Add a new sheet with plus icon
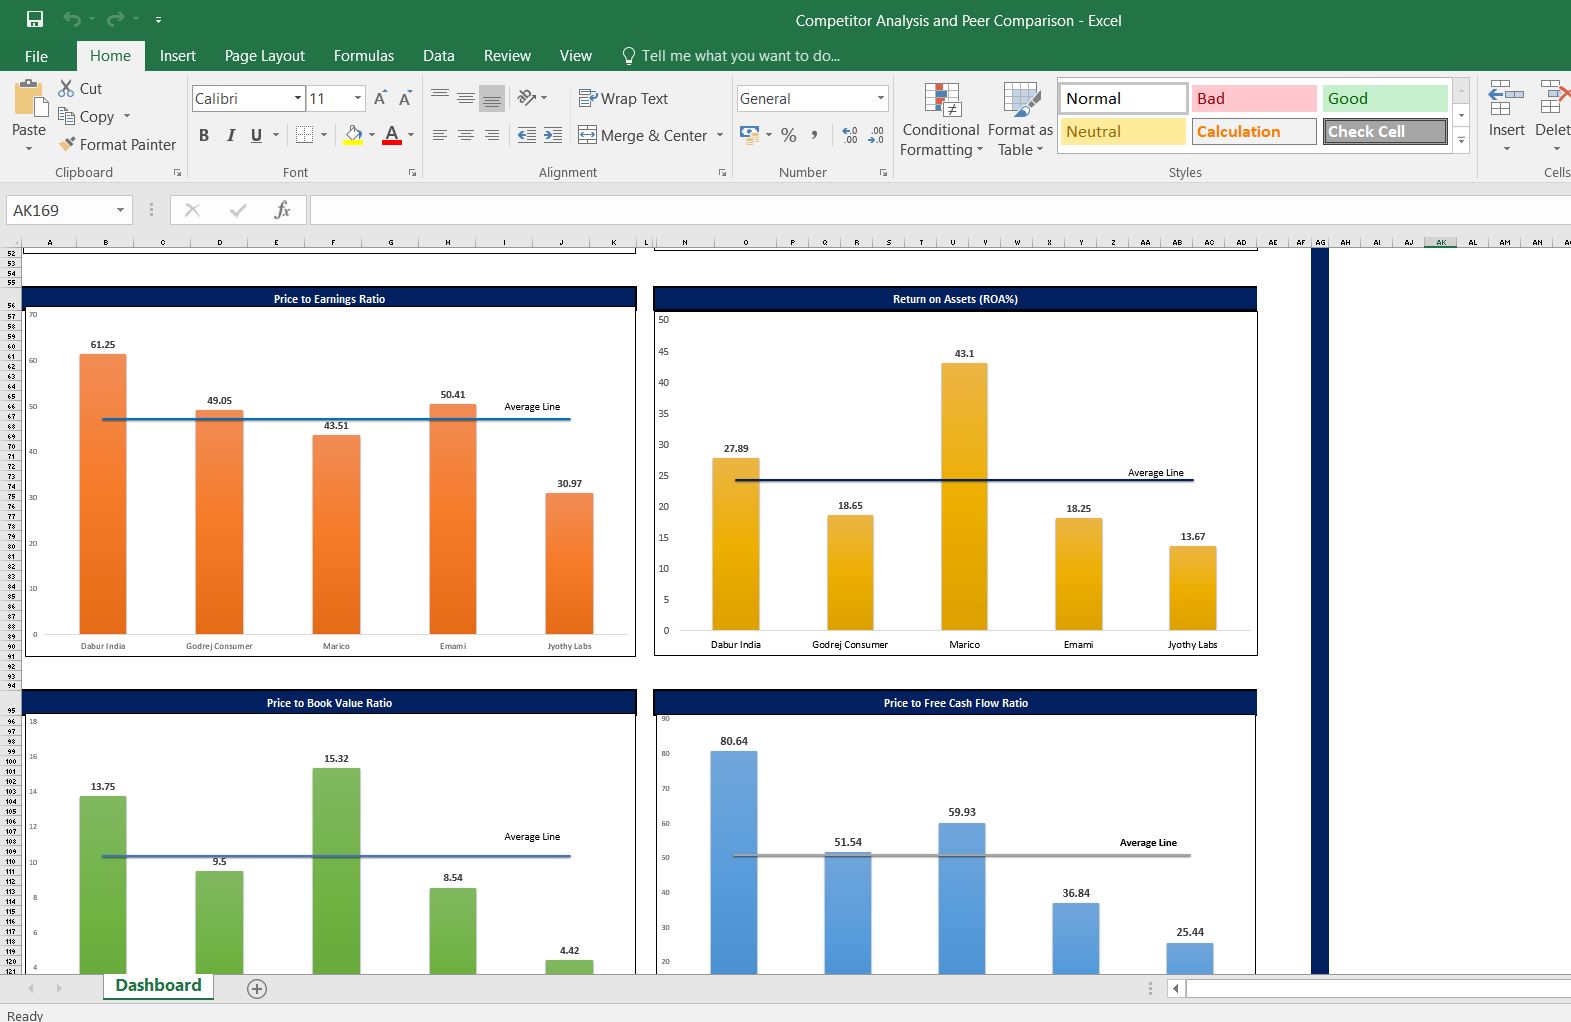The height and width of the screenshot is (1022, 1571). pyautogui.click(x=257, y=989)
